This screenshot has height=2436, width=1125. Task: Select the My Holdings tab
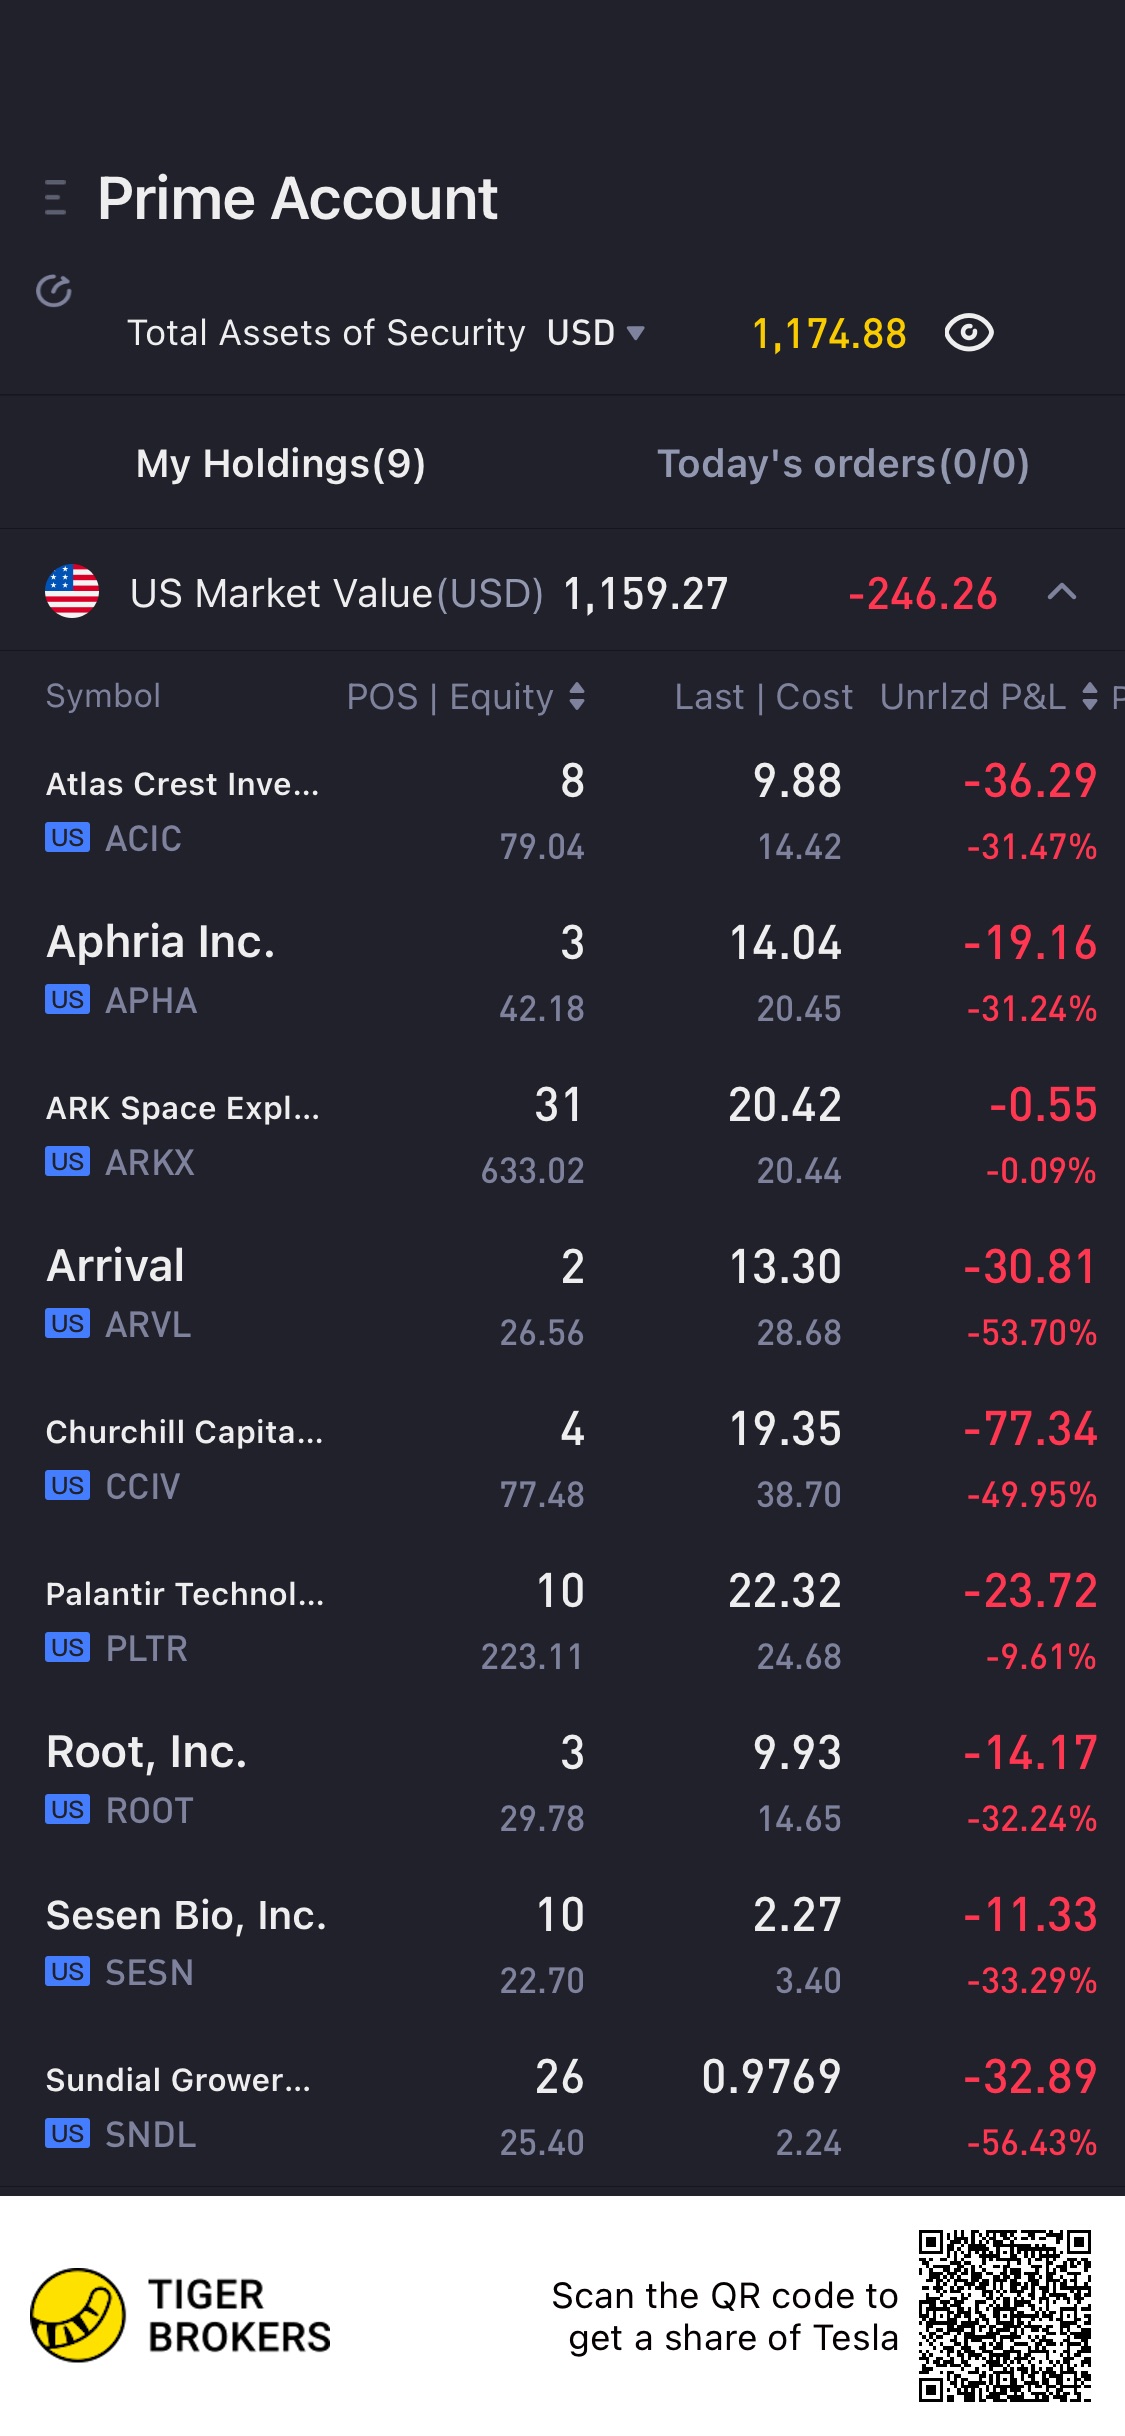[x=281, y=464]
